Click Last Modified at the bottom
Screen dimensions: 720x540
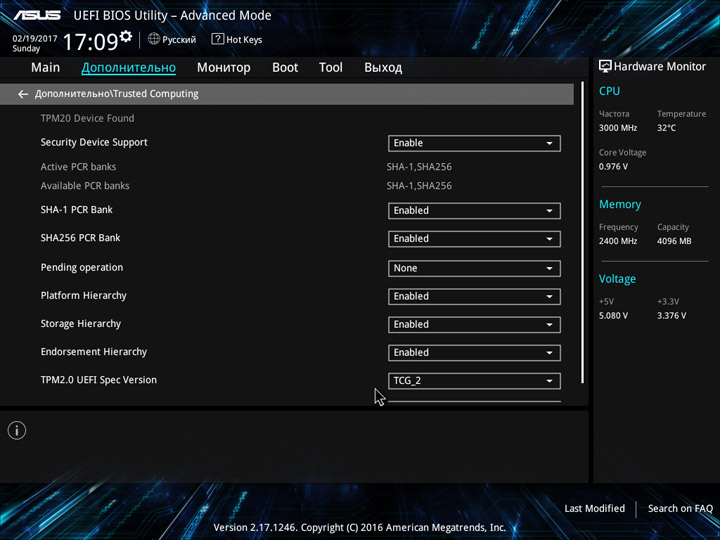[595, 508]
